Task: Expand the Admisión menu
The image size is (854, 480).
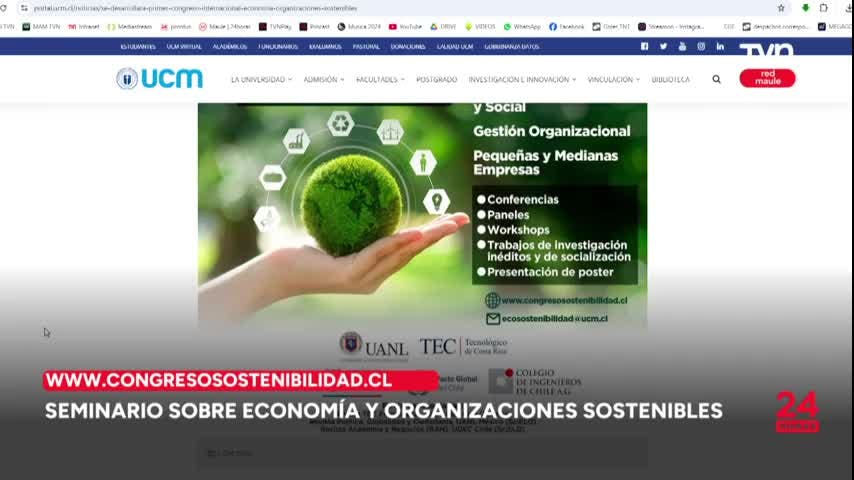Action: [x=324, y=80]
